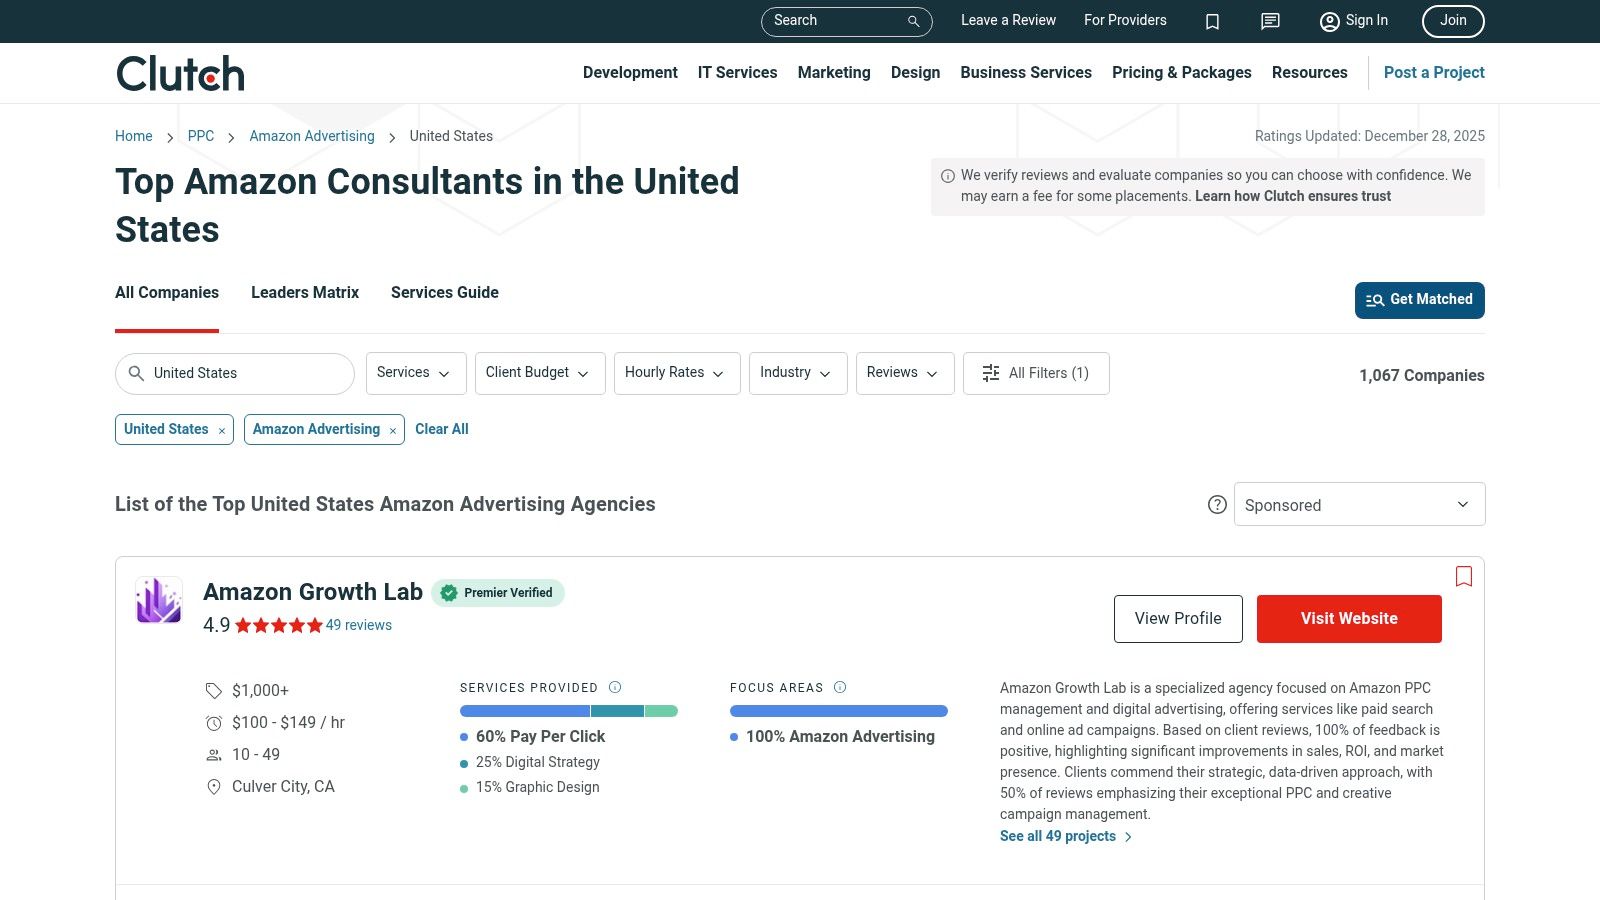Open the Resources menu
The image size is (1600, 900).
[x=1310, y=73]
